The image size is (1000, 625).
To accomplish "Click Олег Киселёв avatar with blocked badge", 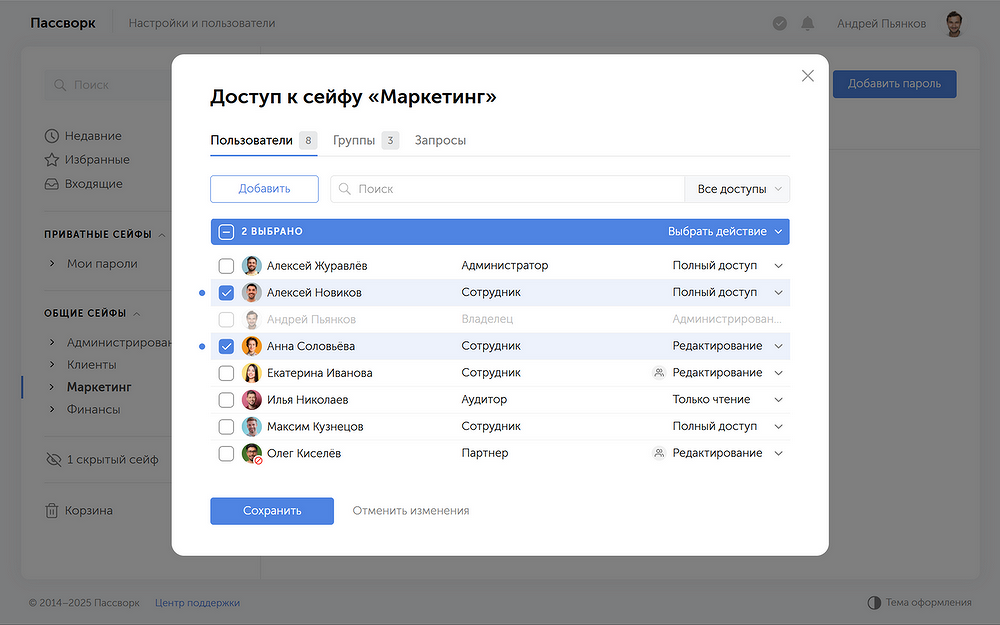I will click(x=252, y=453).
